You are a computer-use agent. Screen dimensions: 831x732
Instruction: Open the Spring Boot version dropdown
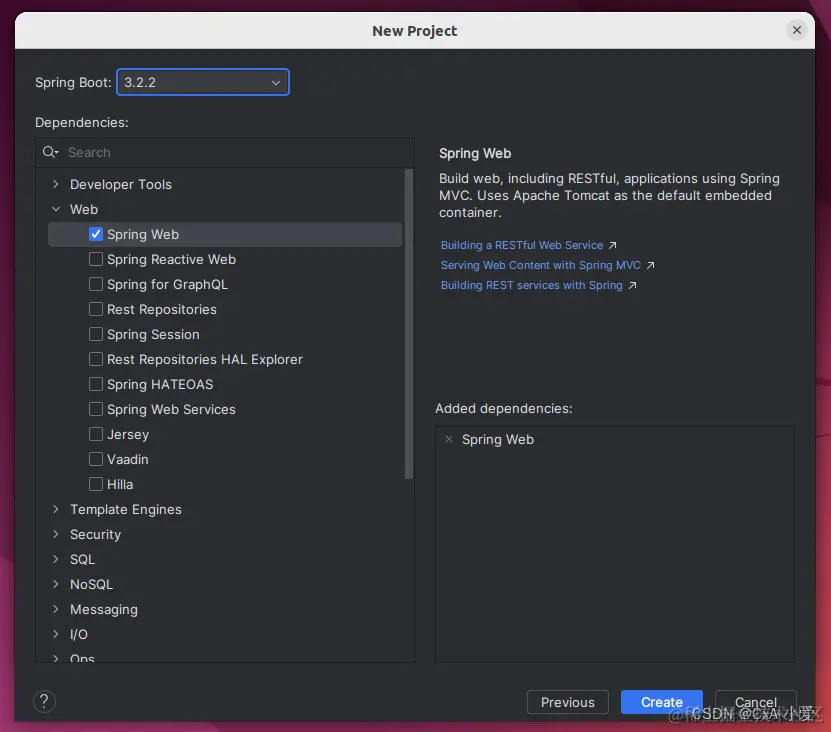pyautogui.click(x=203, y=82)
